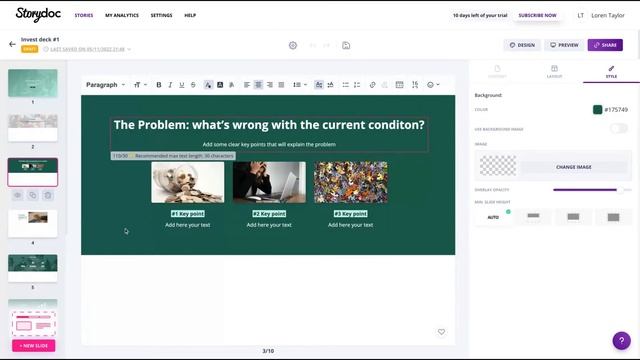640x360 pixels.
Task: Click the slide title 'The Problem' heading
Action: [x=269, y=125]
